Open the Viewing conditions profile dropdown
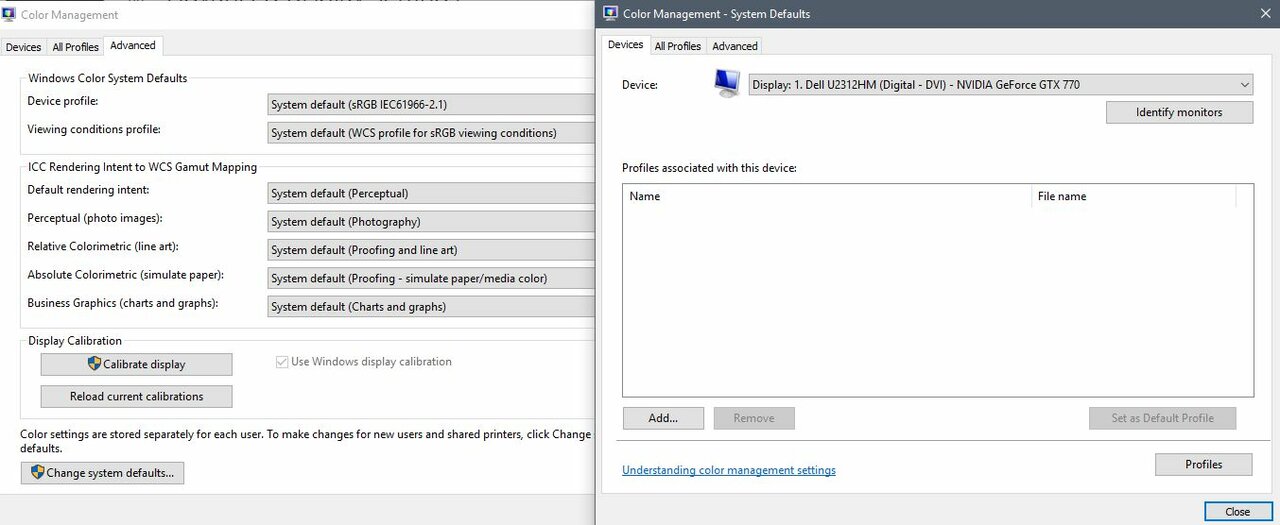Image resolution: width=1280 pixels, height=525 pixels. pos(431,132)
